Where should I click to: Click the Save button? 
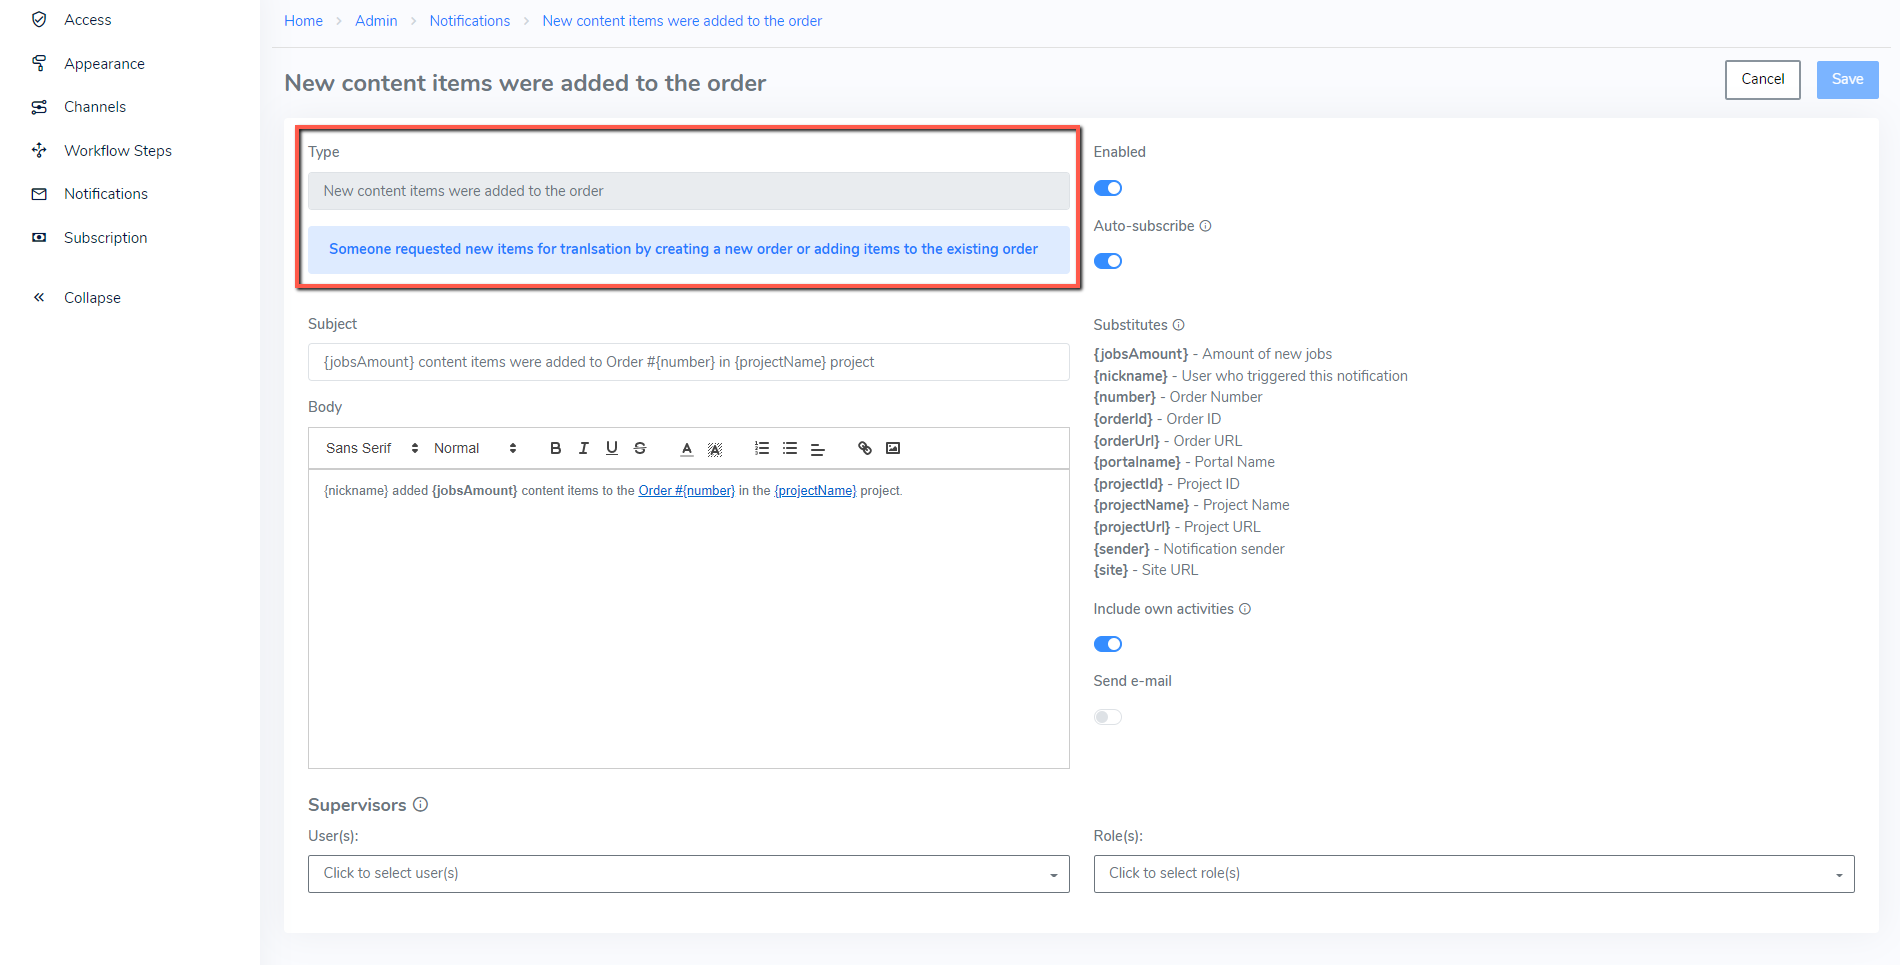tap(1848, 80)
